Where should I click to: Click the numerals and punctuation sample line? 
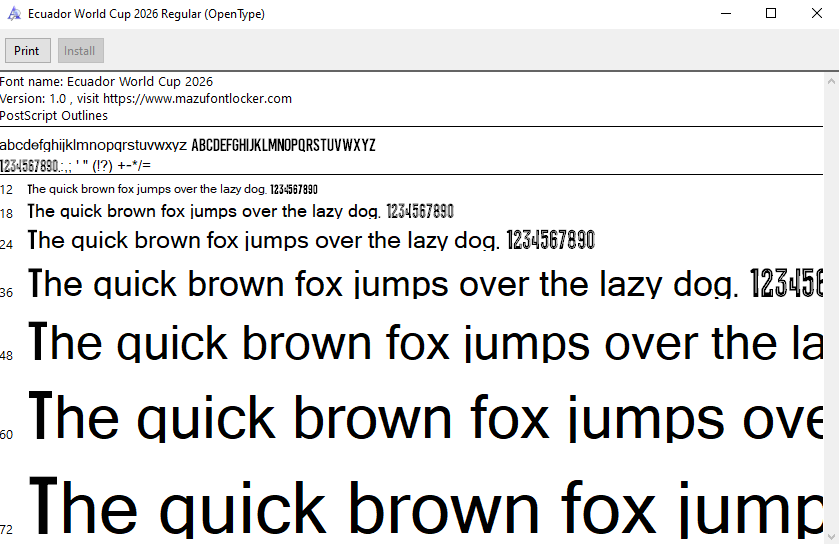pyautogui.click(x=75, y=165)
